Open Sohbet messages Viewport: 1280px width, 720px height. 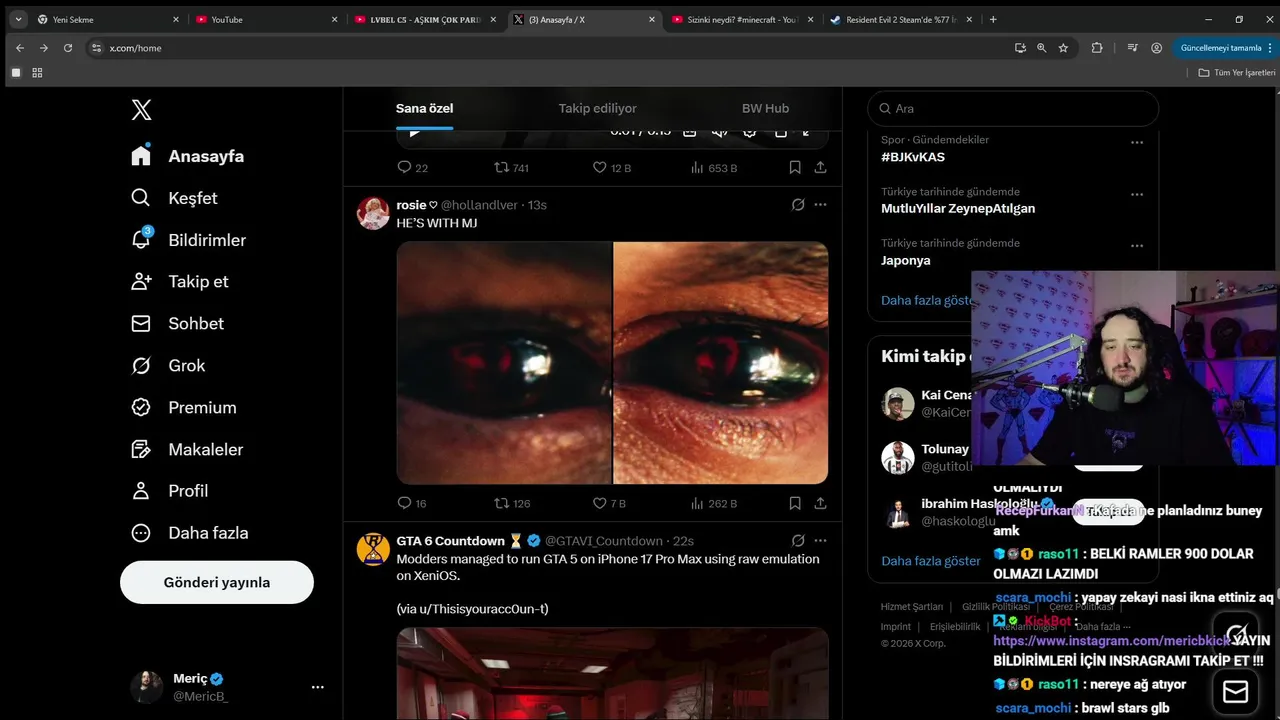(177, 324)
